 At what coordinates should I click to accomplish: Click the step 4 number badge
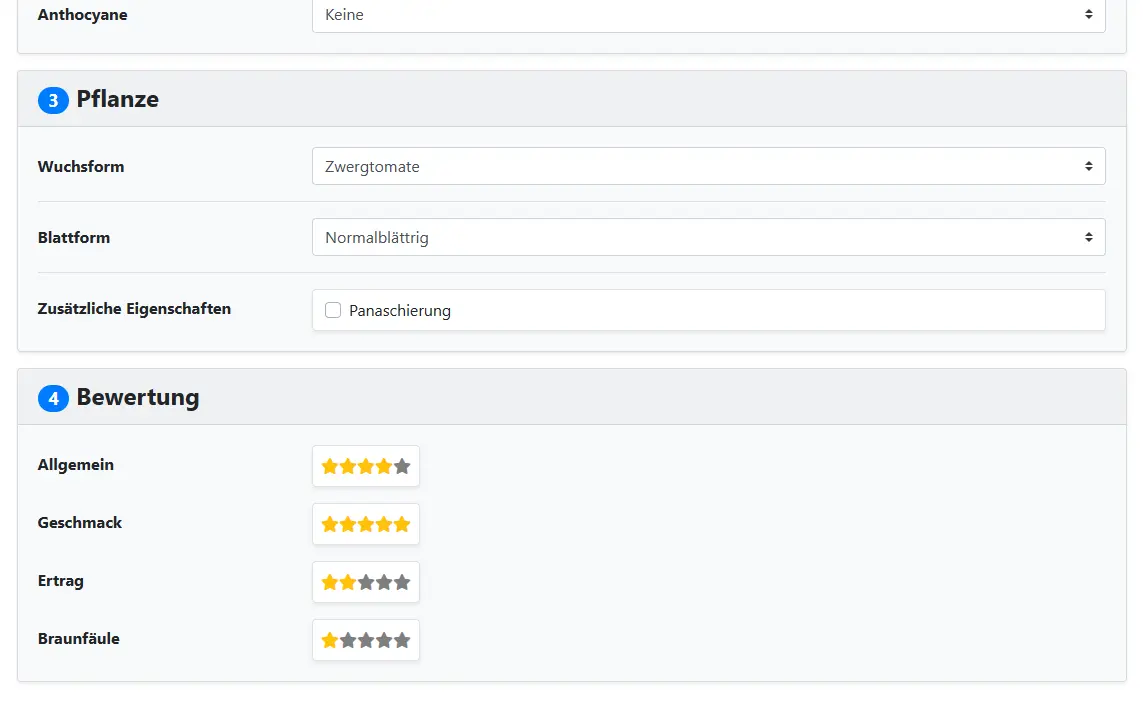pyautogui.click(x=53, y=398)
